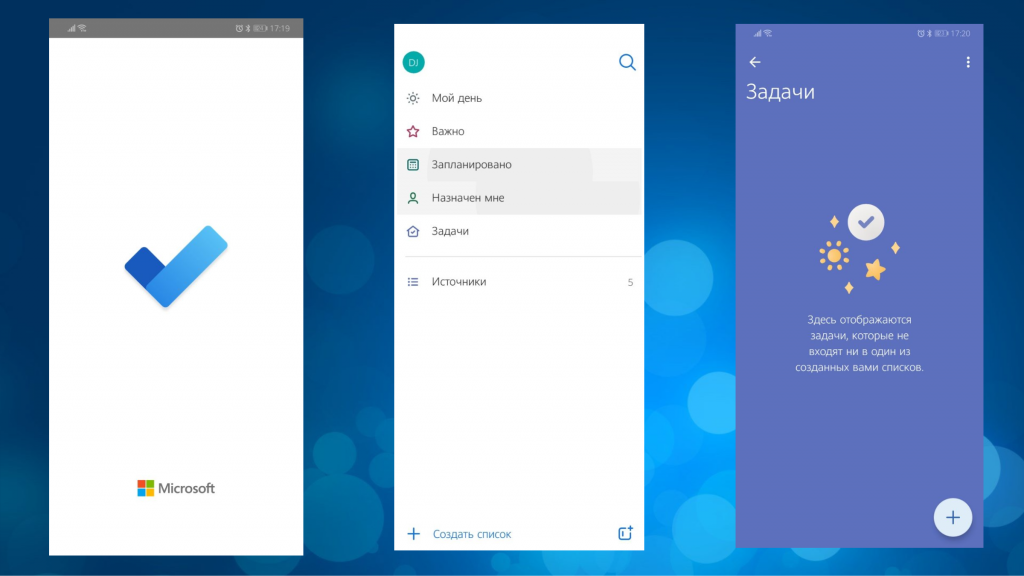Click the calendar icon beside Запланировано
Screen dimensions: 1024x576
tap(413, 165)
